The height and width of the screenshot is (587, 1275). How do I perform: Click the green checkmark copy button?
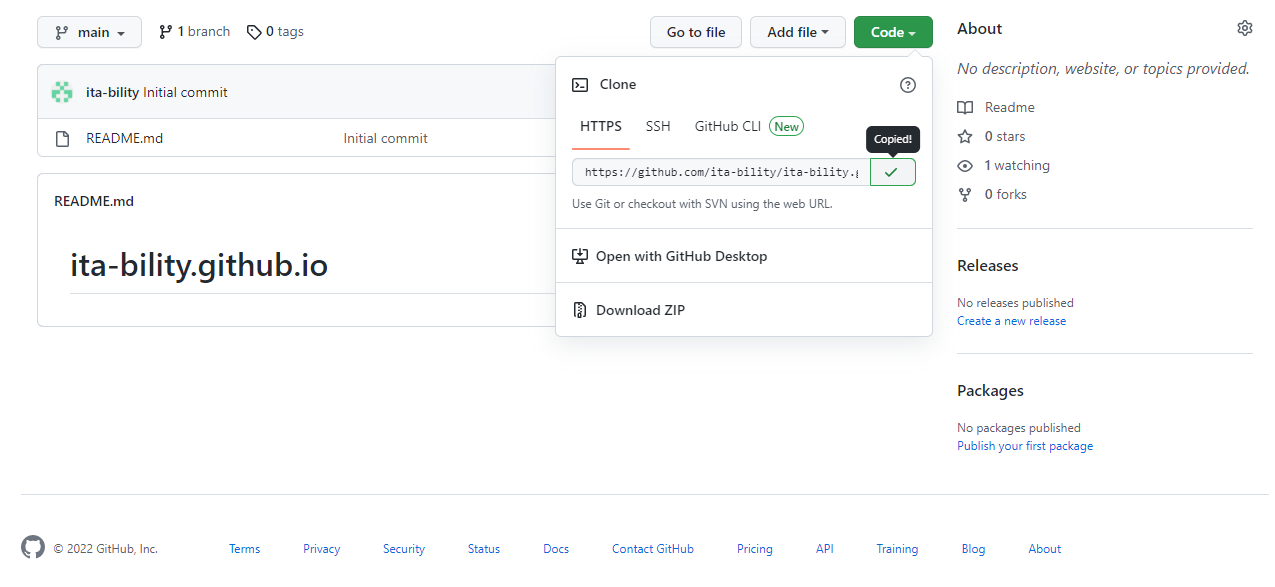tap(891, 171)
